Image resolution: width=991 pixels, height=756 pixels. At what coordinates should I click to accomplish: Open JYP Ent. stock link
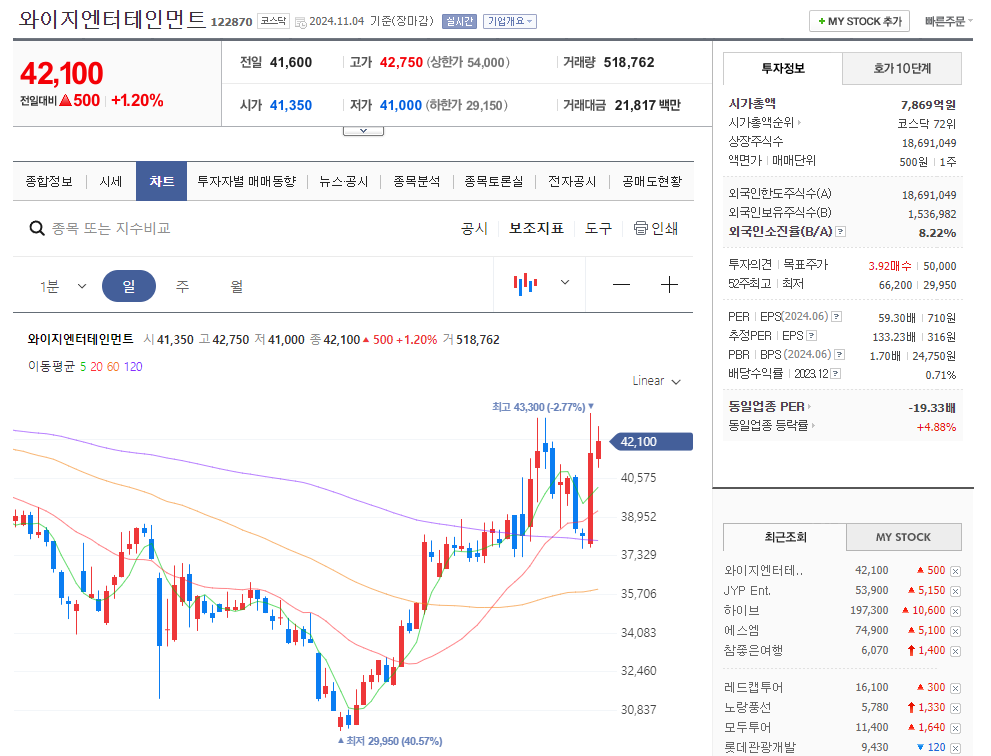pos(747,591)
